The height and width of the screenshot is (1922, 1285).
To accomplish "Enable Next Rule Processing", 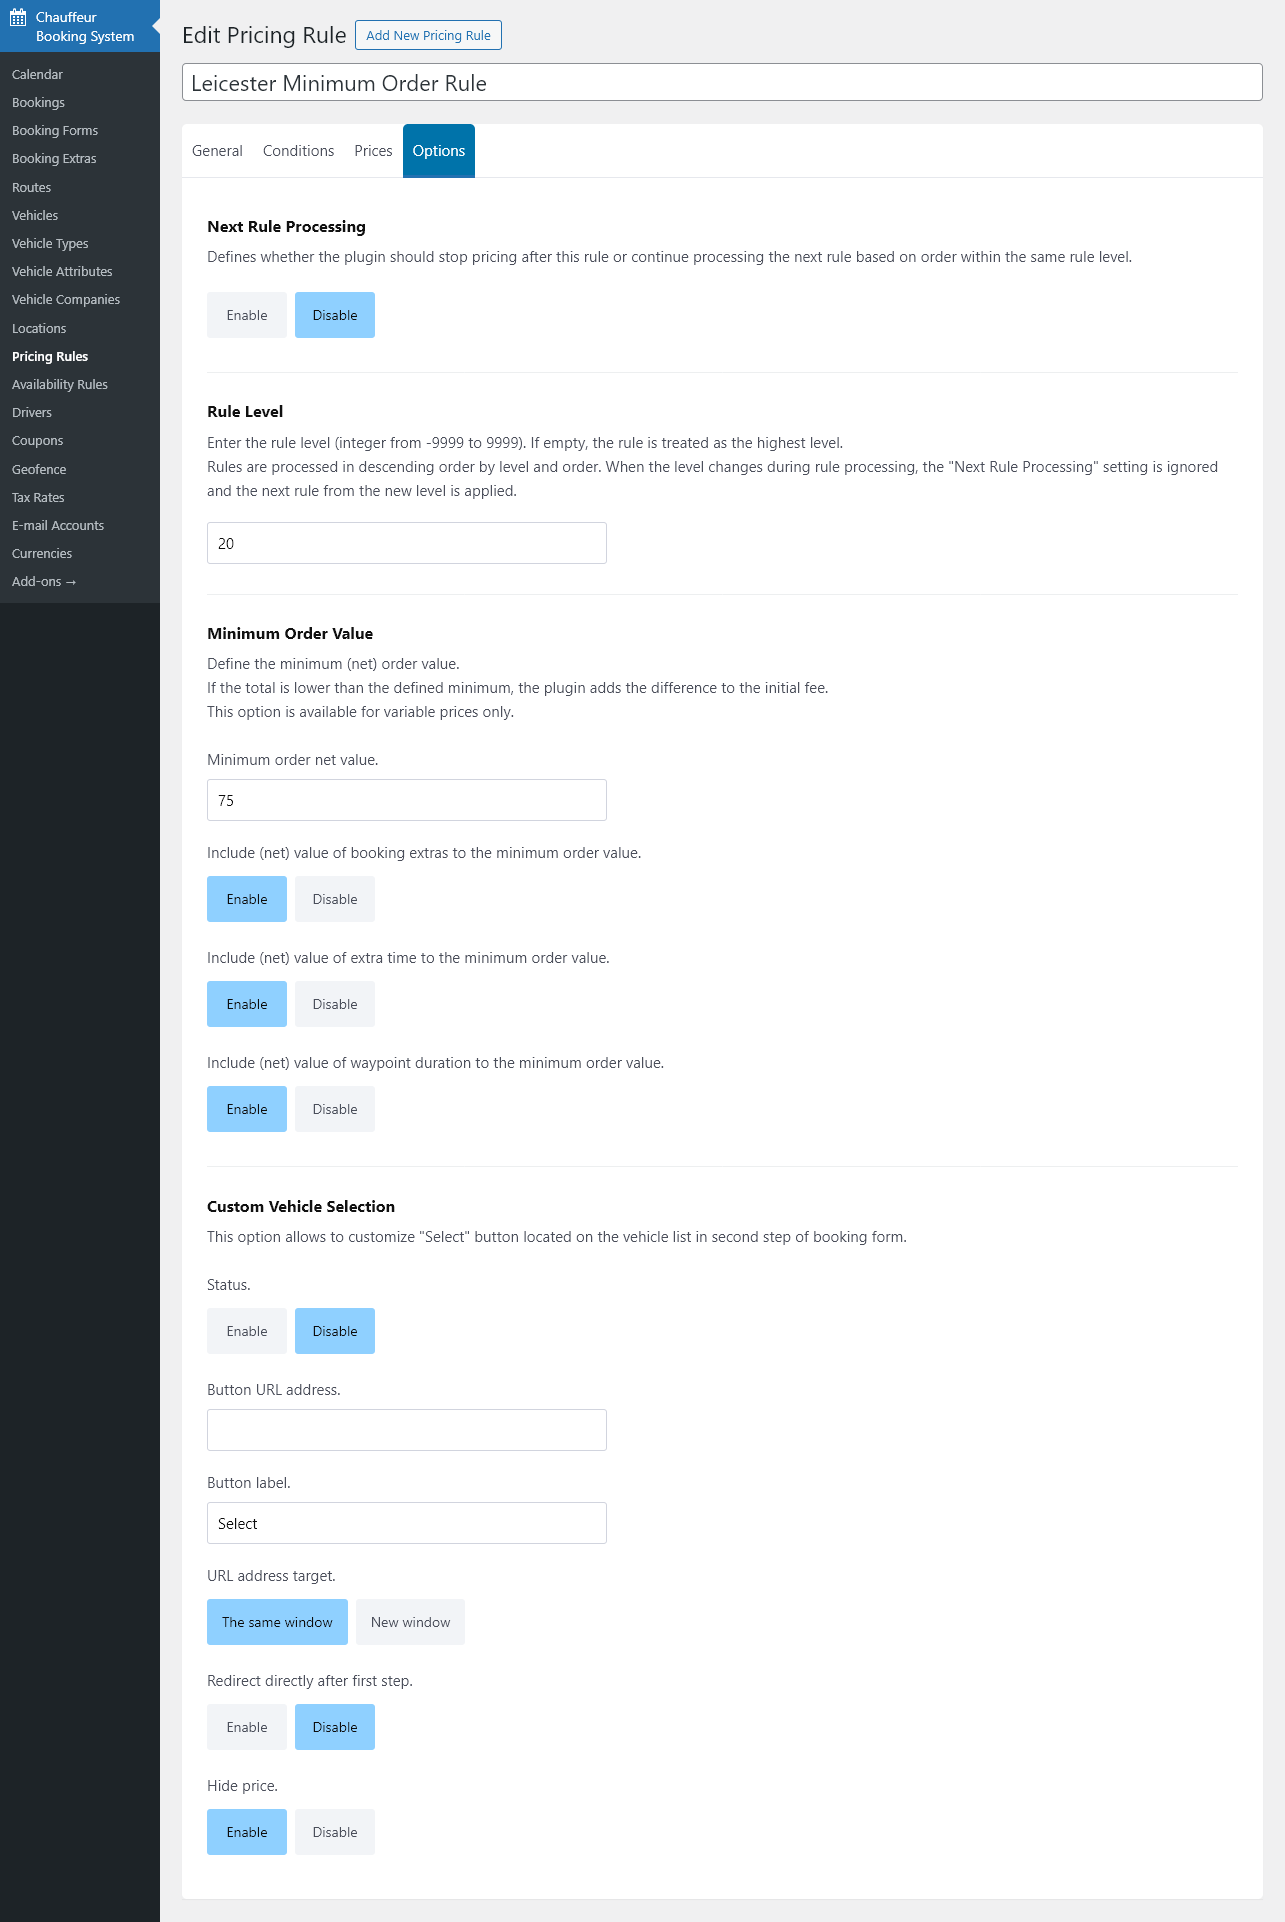I will point(246,315).
